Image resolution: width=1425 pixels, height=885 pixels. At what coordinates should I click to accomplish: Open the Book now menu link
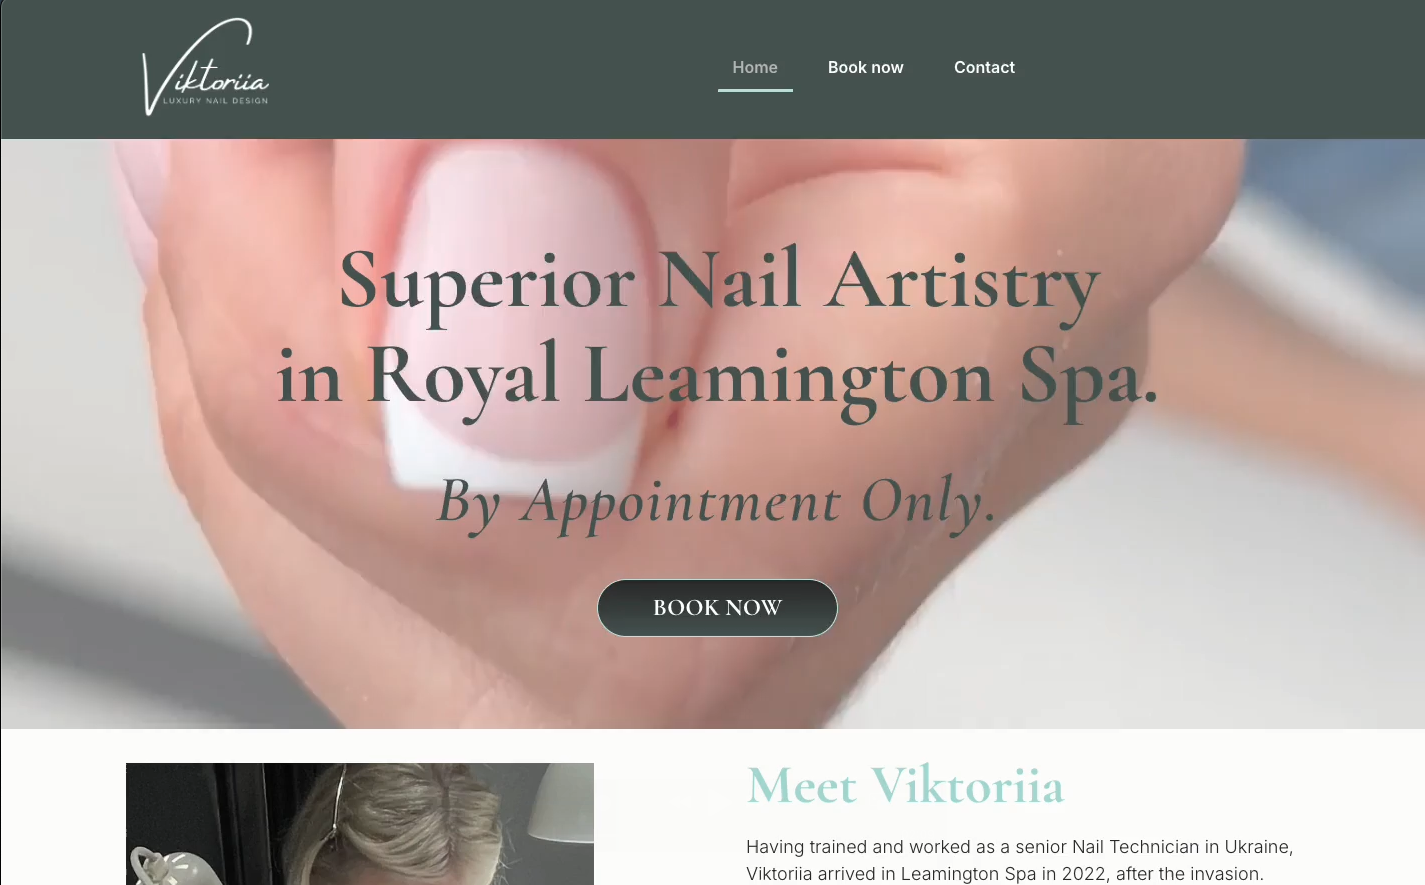[865, 67]
